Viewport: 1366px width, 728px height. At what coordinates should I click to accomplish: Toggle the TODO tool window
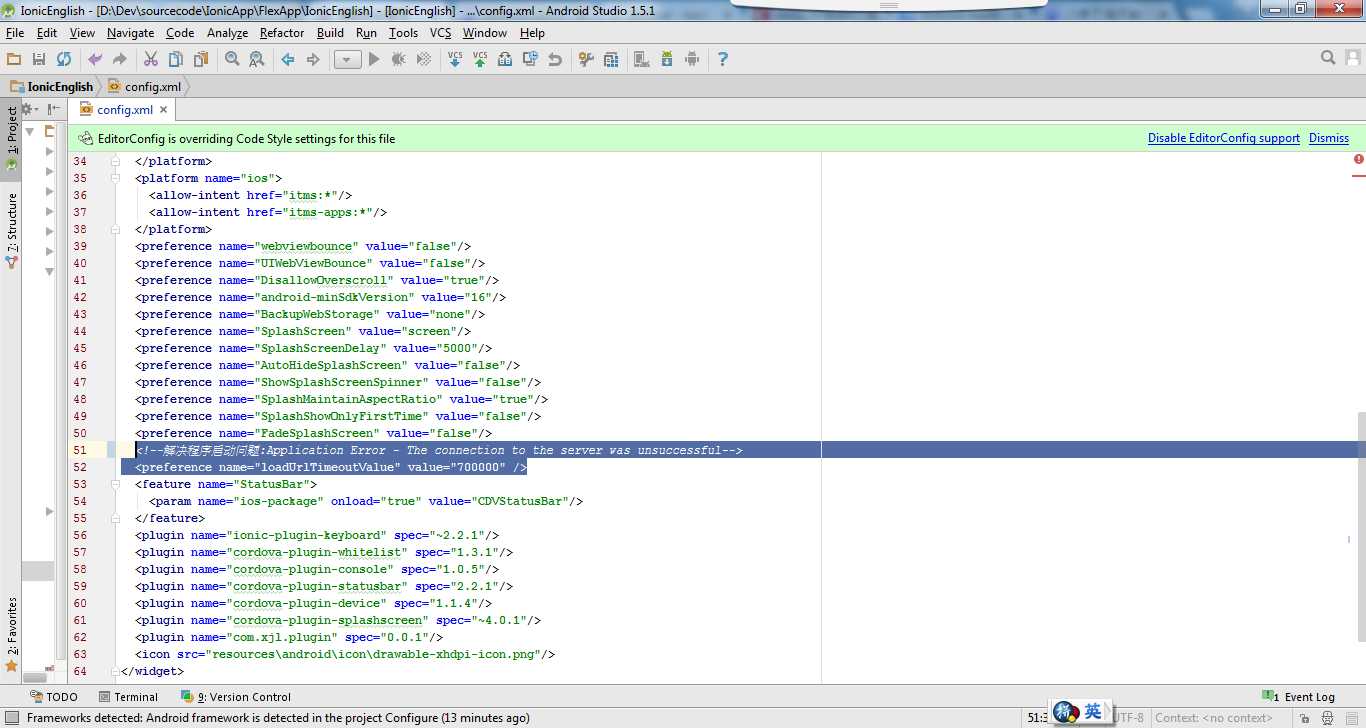point(53,697)
